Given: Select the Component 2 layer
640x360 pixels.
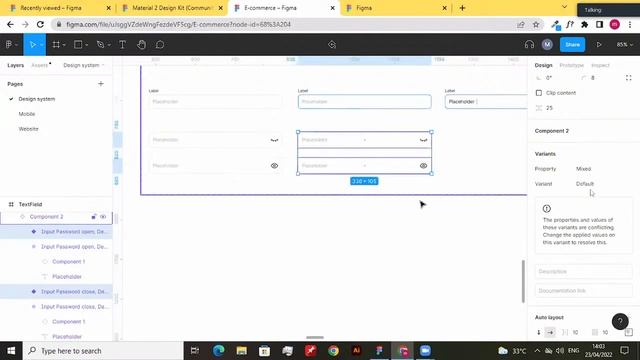Looking at the screenshot, I should click(46, 217).
